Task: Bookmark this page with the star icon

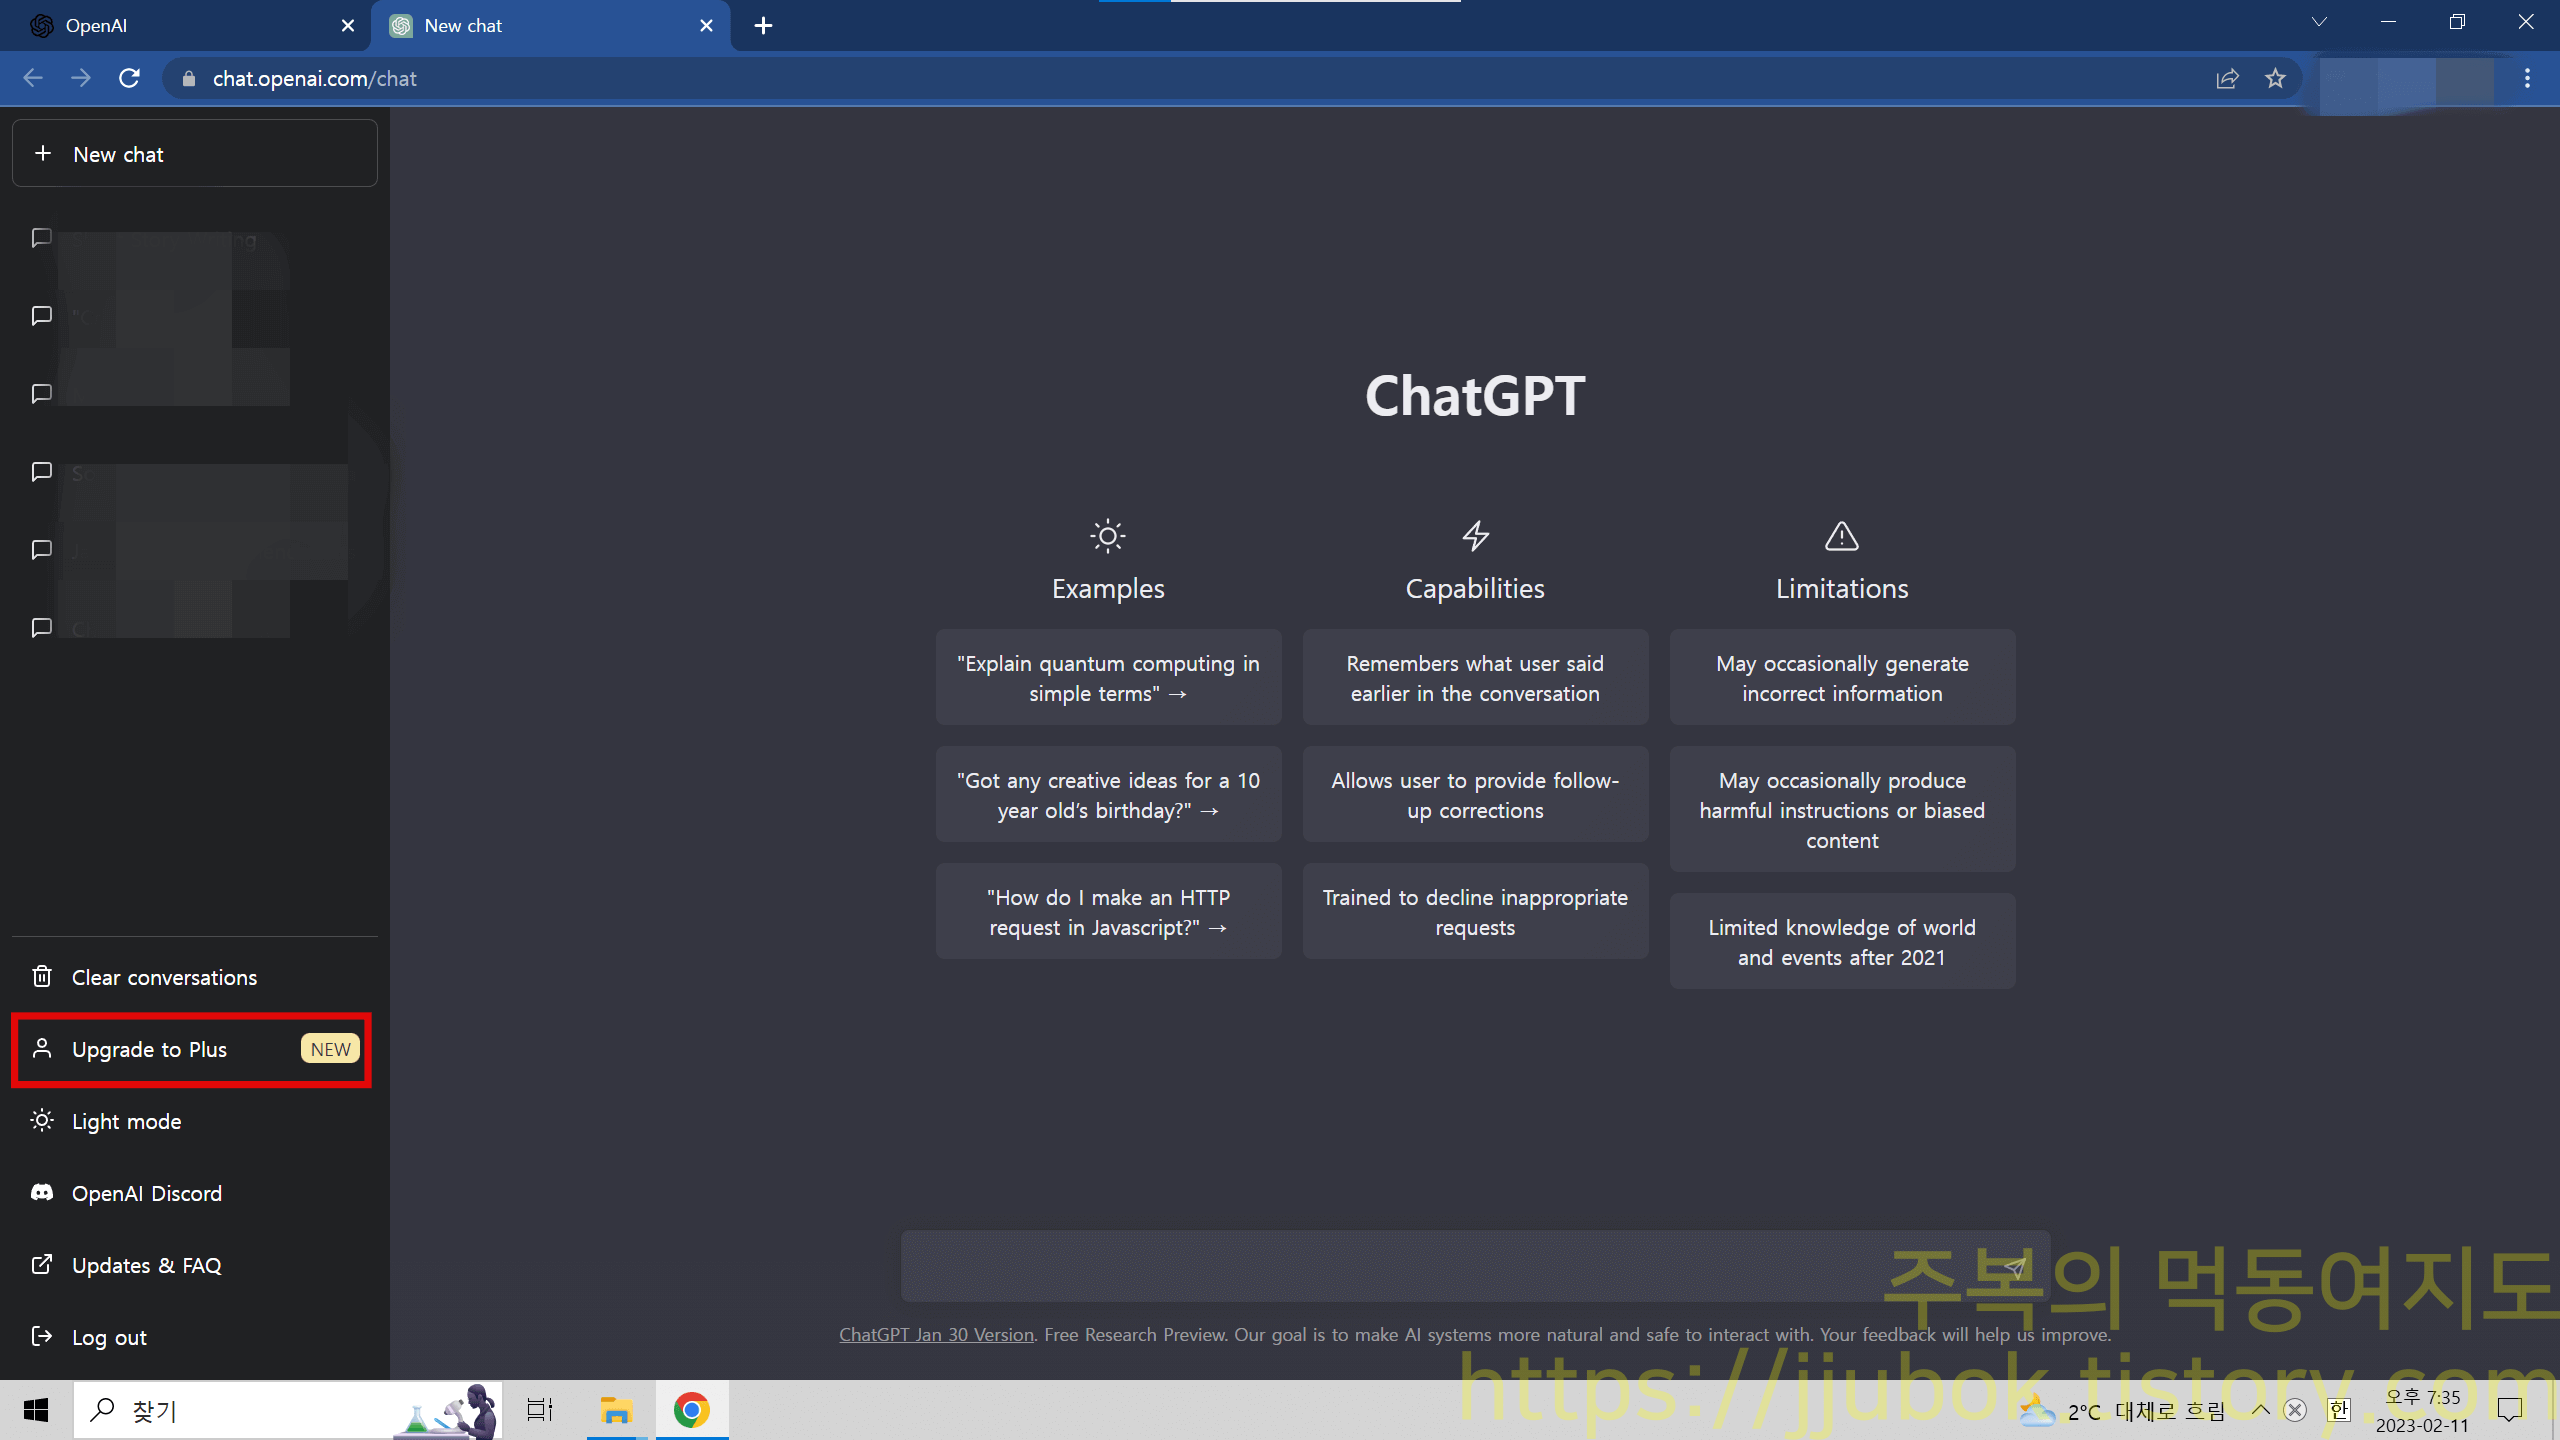Action: click(x=2275, y=78)
